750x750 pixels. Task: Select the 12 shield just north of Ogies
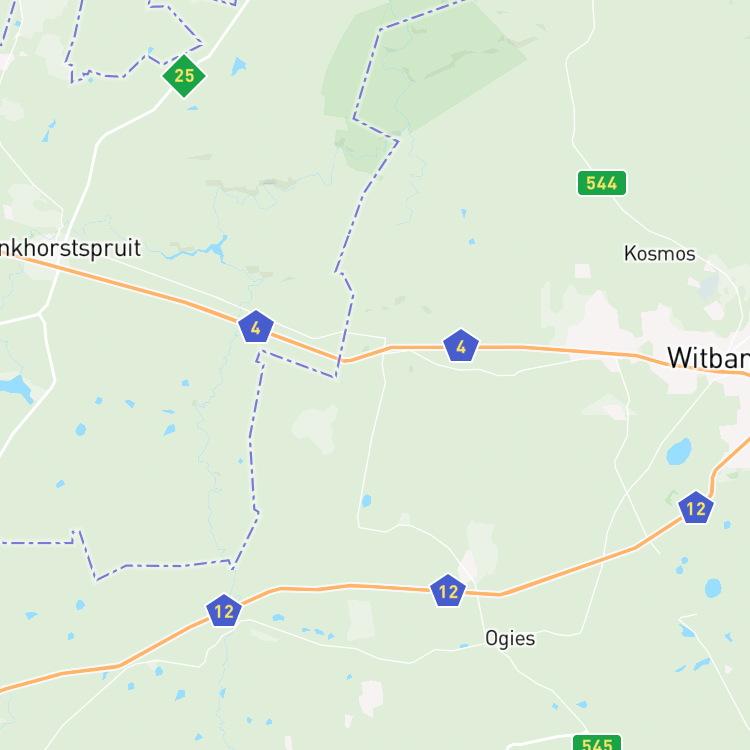tap(448, 591)
